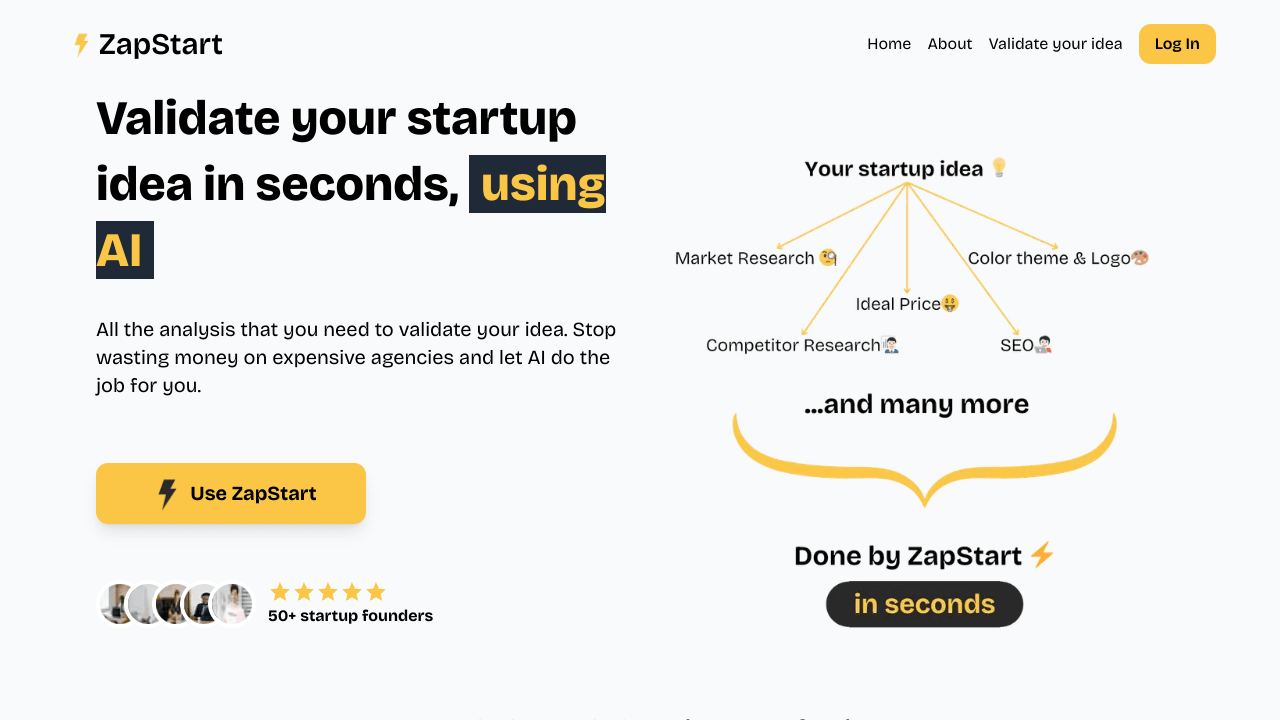The height and width of the screenshot is (720, 1280).
Task: Click the first founder avatar photo
Action: click(113, 603)
